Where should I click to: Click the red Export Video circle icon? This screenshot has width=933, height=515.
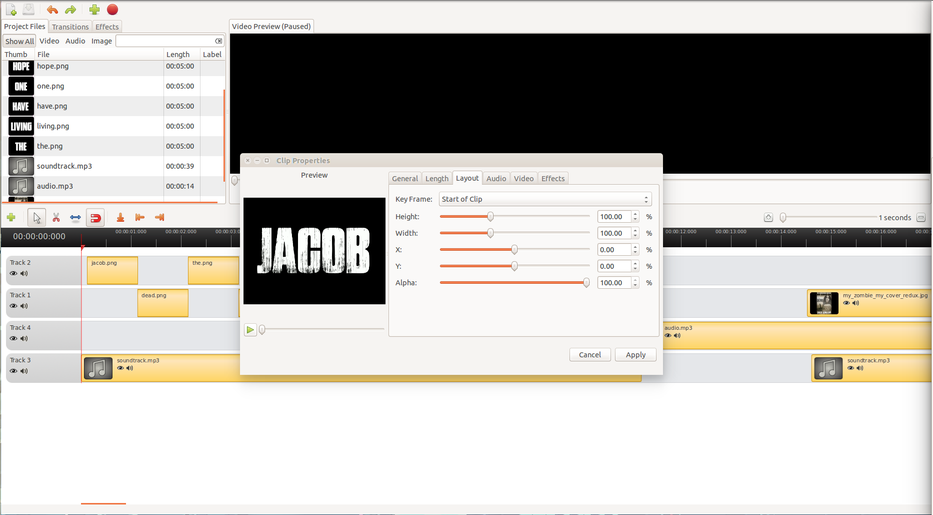tap(112, 10)
